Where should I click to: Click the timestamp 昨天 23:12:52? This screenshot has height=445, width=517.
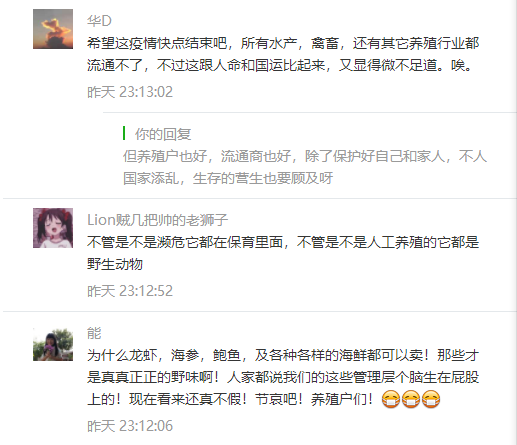(130, 291)
